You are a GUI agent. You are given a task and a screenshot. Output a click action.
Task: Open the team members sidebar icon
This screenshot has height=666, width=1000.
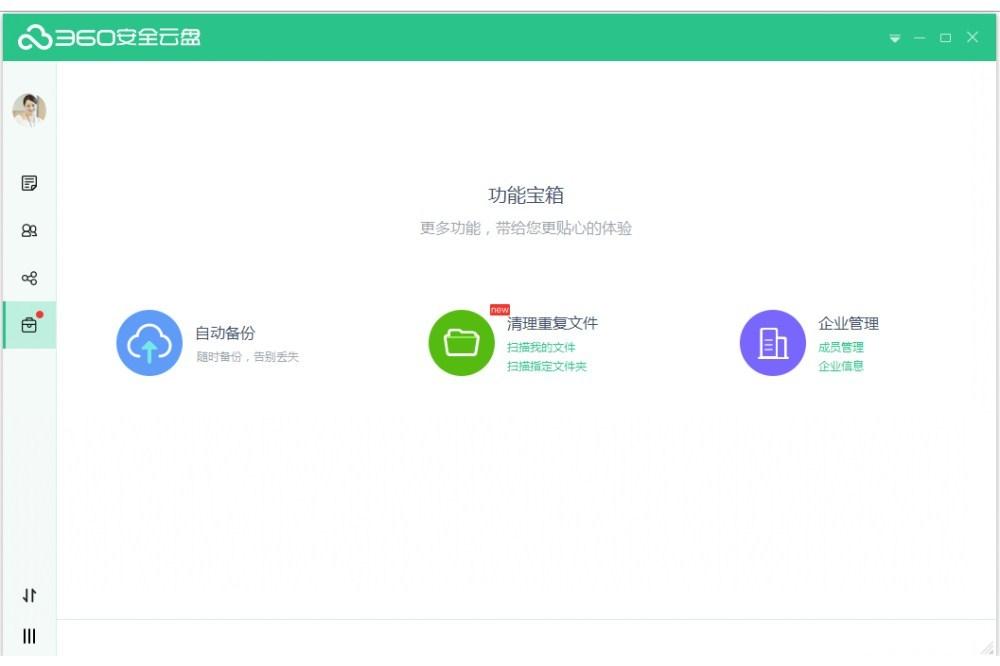tap(29, 231)
